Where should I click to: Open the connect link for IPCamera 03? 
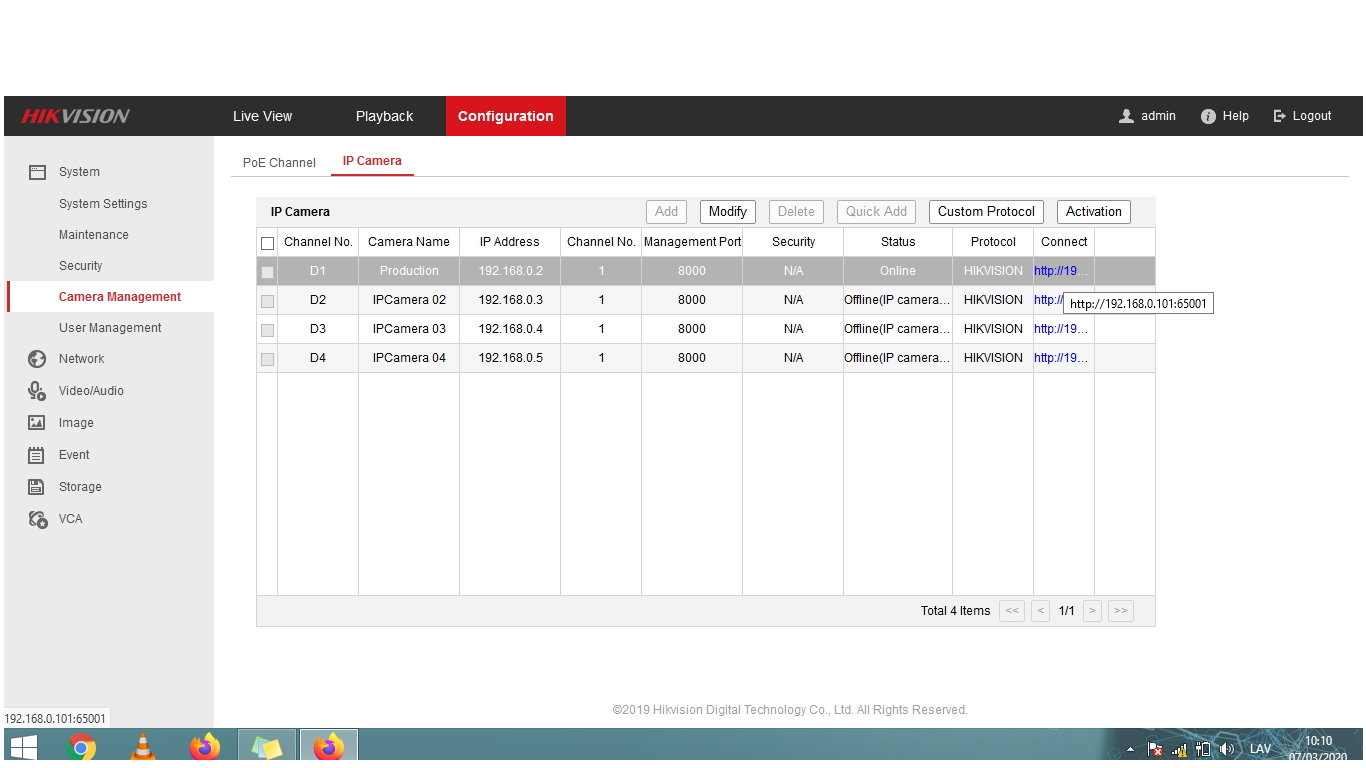click(x=1060, y=329)
